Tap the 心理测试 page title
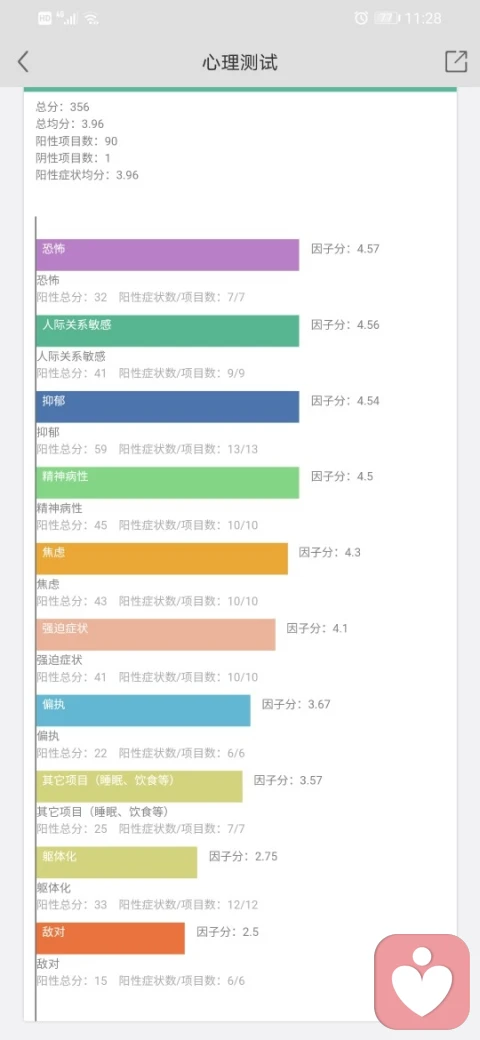The image size is (480, 1040). click(x=240, y=62)
